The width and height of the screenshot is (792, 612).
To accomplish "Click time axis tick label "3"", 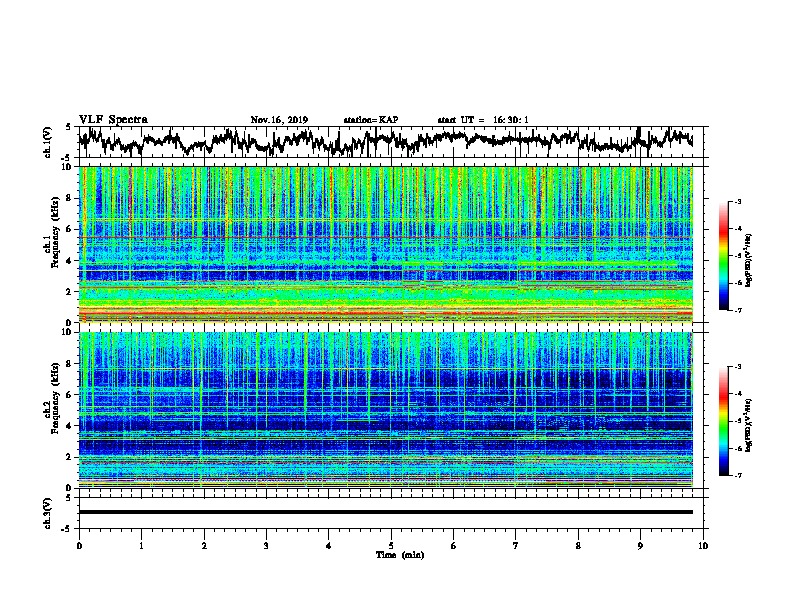I will coord(266,546).
